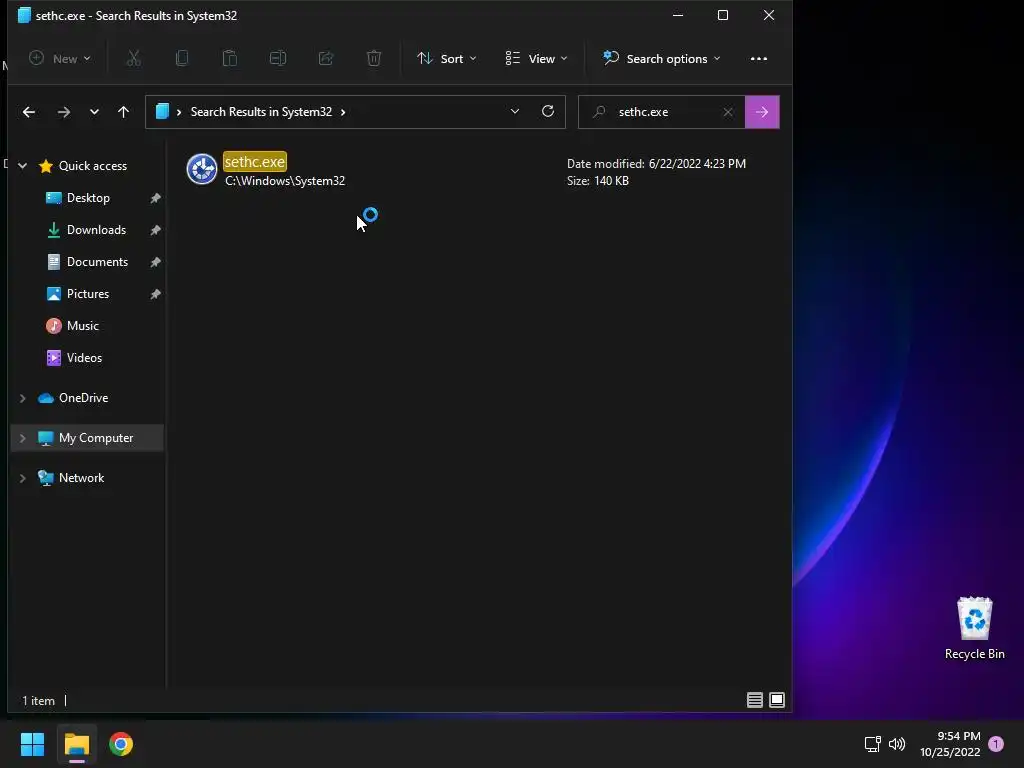The height and width of the screenshot is (768, 1024).
Task: Open recent locations chevron
Action: click(94, 112)
